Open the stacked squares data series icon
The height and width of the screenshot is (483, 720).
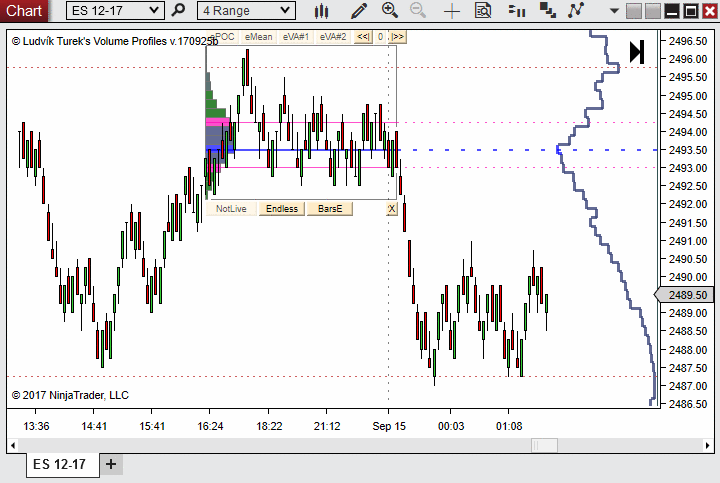point(547,10)
